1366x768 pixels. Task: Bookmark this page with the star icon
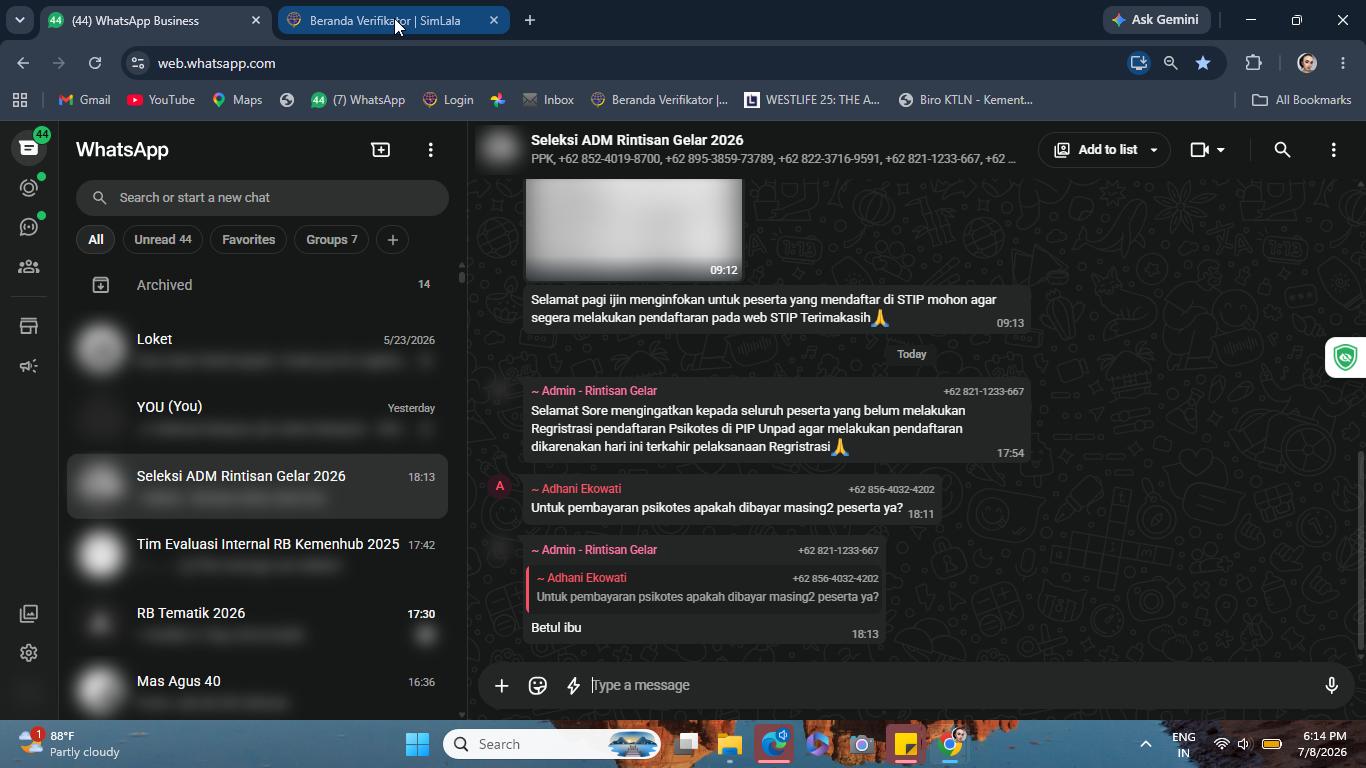coord(1203,63)
